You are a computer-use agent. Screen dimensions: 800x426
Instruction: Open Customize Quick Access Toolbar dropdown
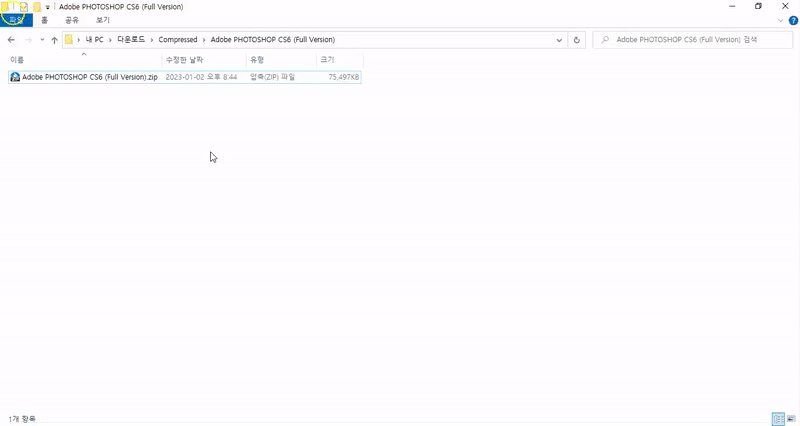[x=47, y=7]
